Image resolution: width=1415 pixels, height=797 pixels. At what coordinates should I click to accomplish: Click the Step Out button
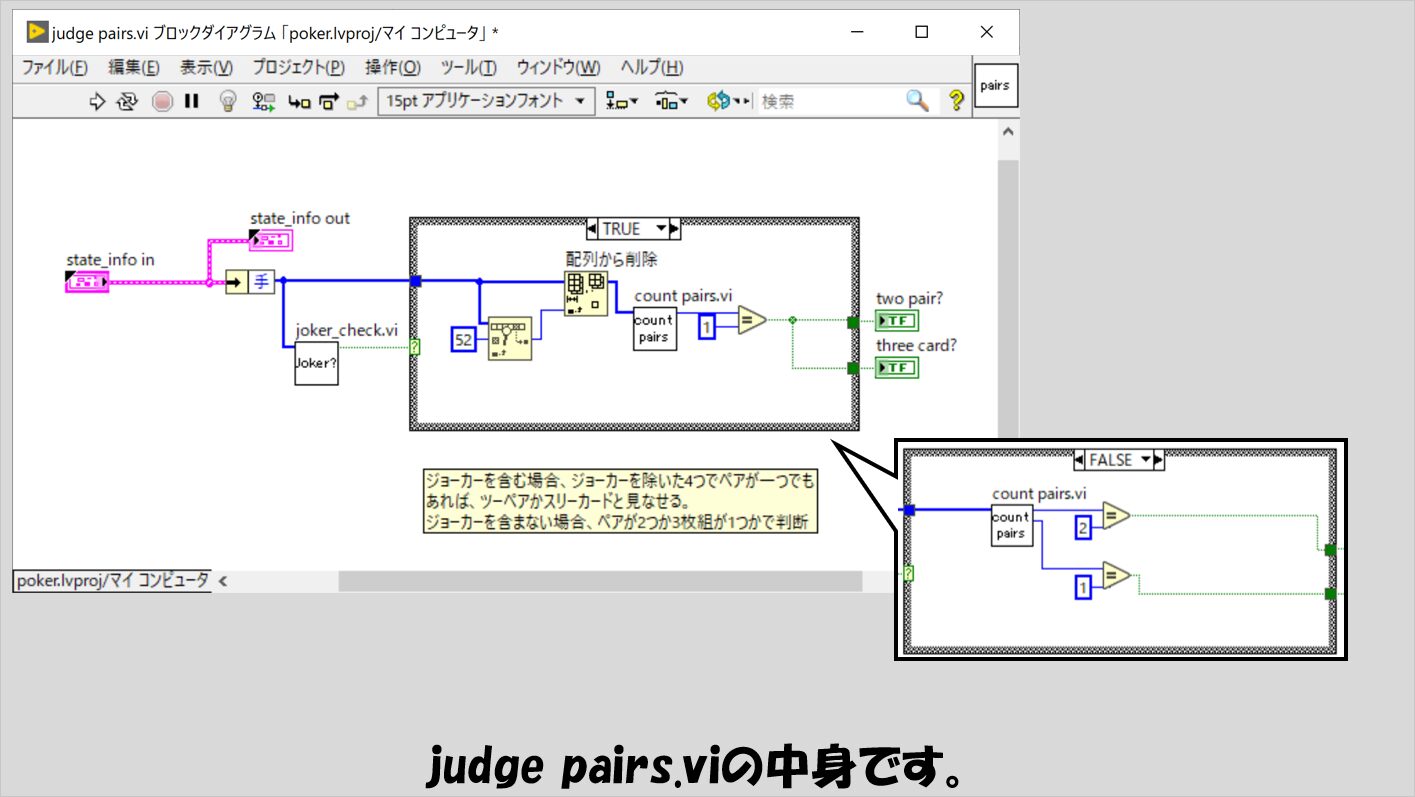point(357,101)
